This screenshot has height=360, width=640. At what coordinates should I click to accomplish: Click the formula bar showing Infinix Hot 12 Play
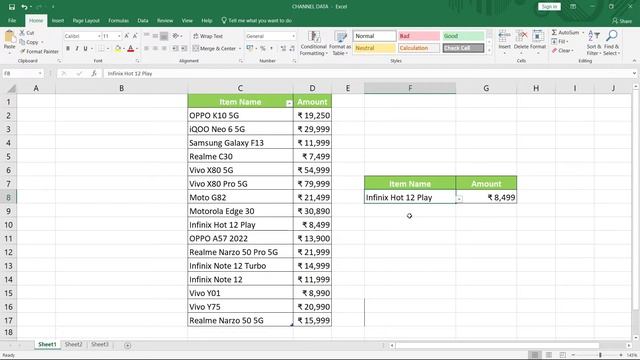tap(367, 73)
